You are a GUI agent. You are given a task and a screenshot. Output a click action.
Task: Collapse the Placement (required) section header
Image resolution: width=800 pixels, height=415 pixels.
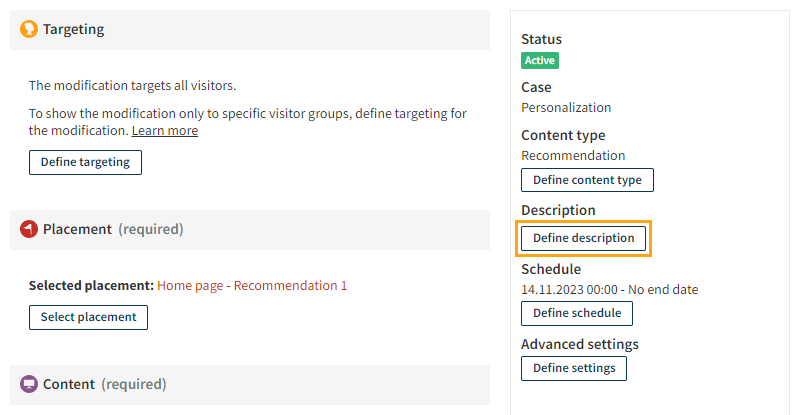(250, 229)
